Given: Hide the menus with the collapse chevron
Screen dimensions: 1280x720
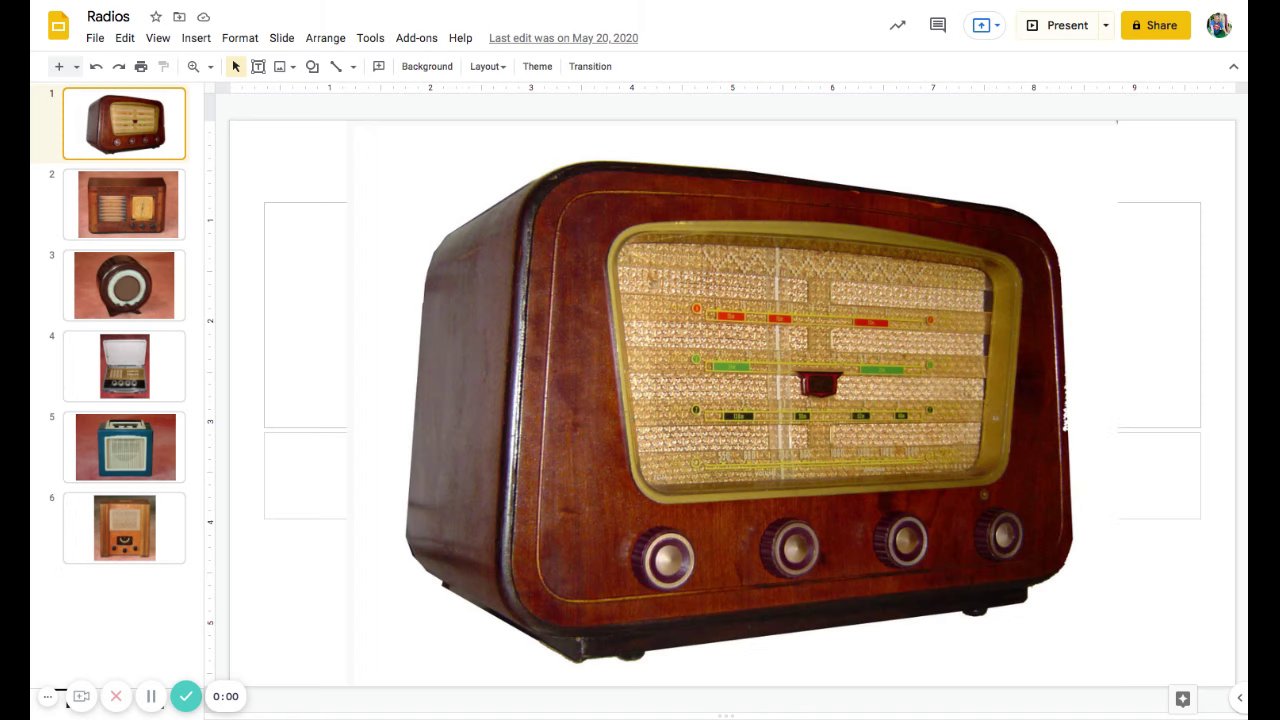Looking at the screenshot, I should [x=1233, y=67].
